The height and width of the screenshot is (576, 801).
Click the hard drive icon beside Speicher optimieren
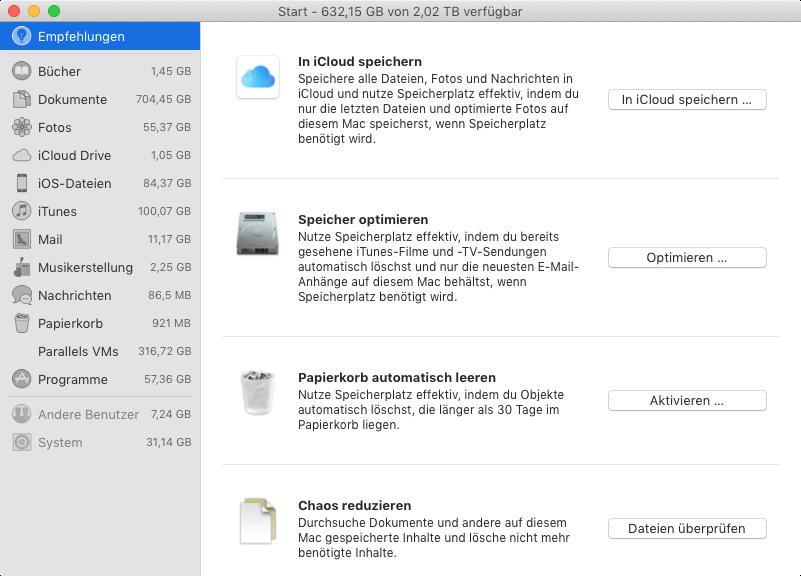point(258,233)
